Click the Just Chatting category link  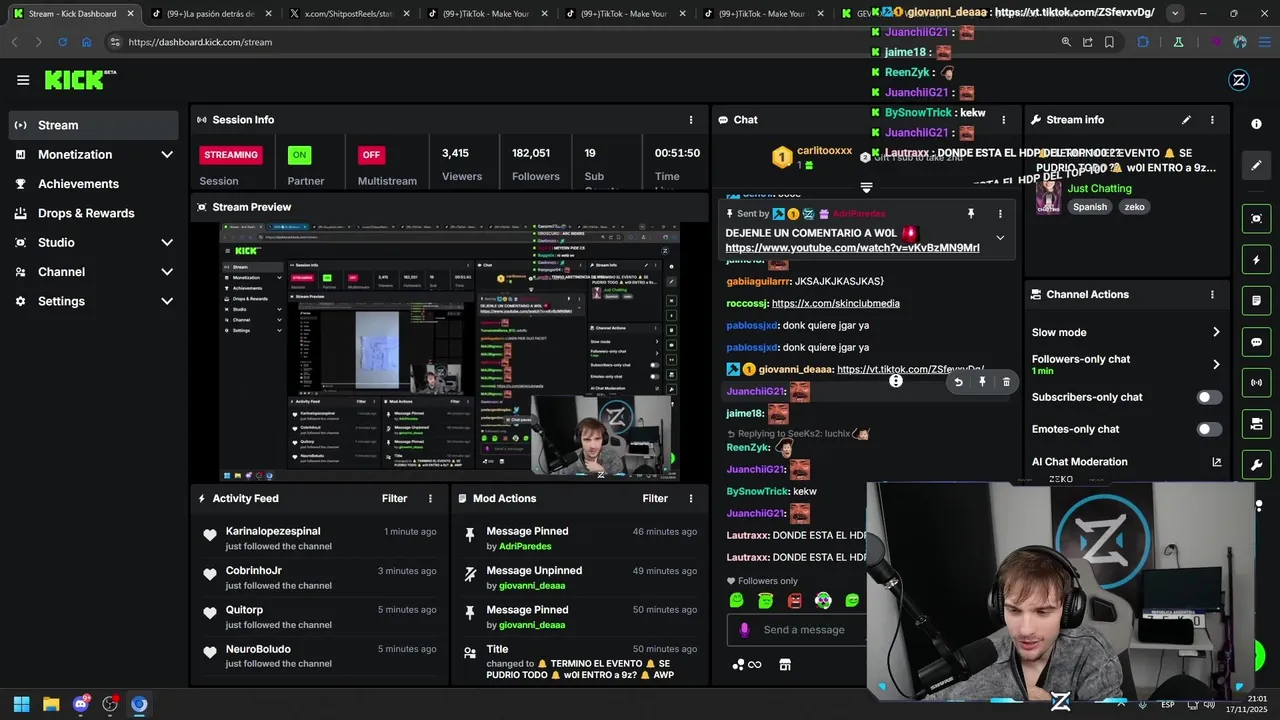pos(1099,188)
